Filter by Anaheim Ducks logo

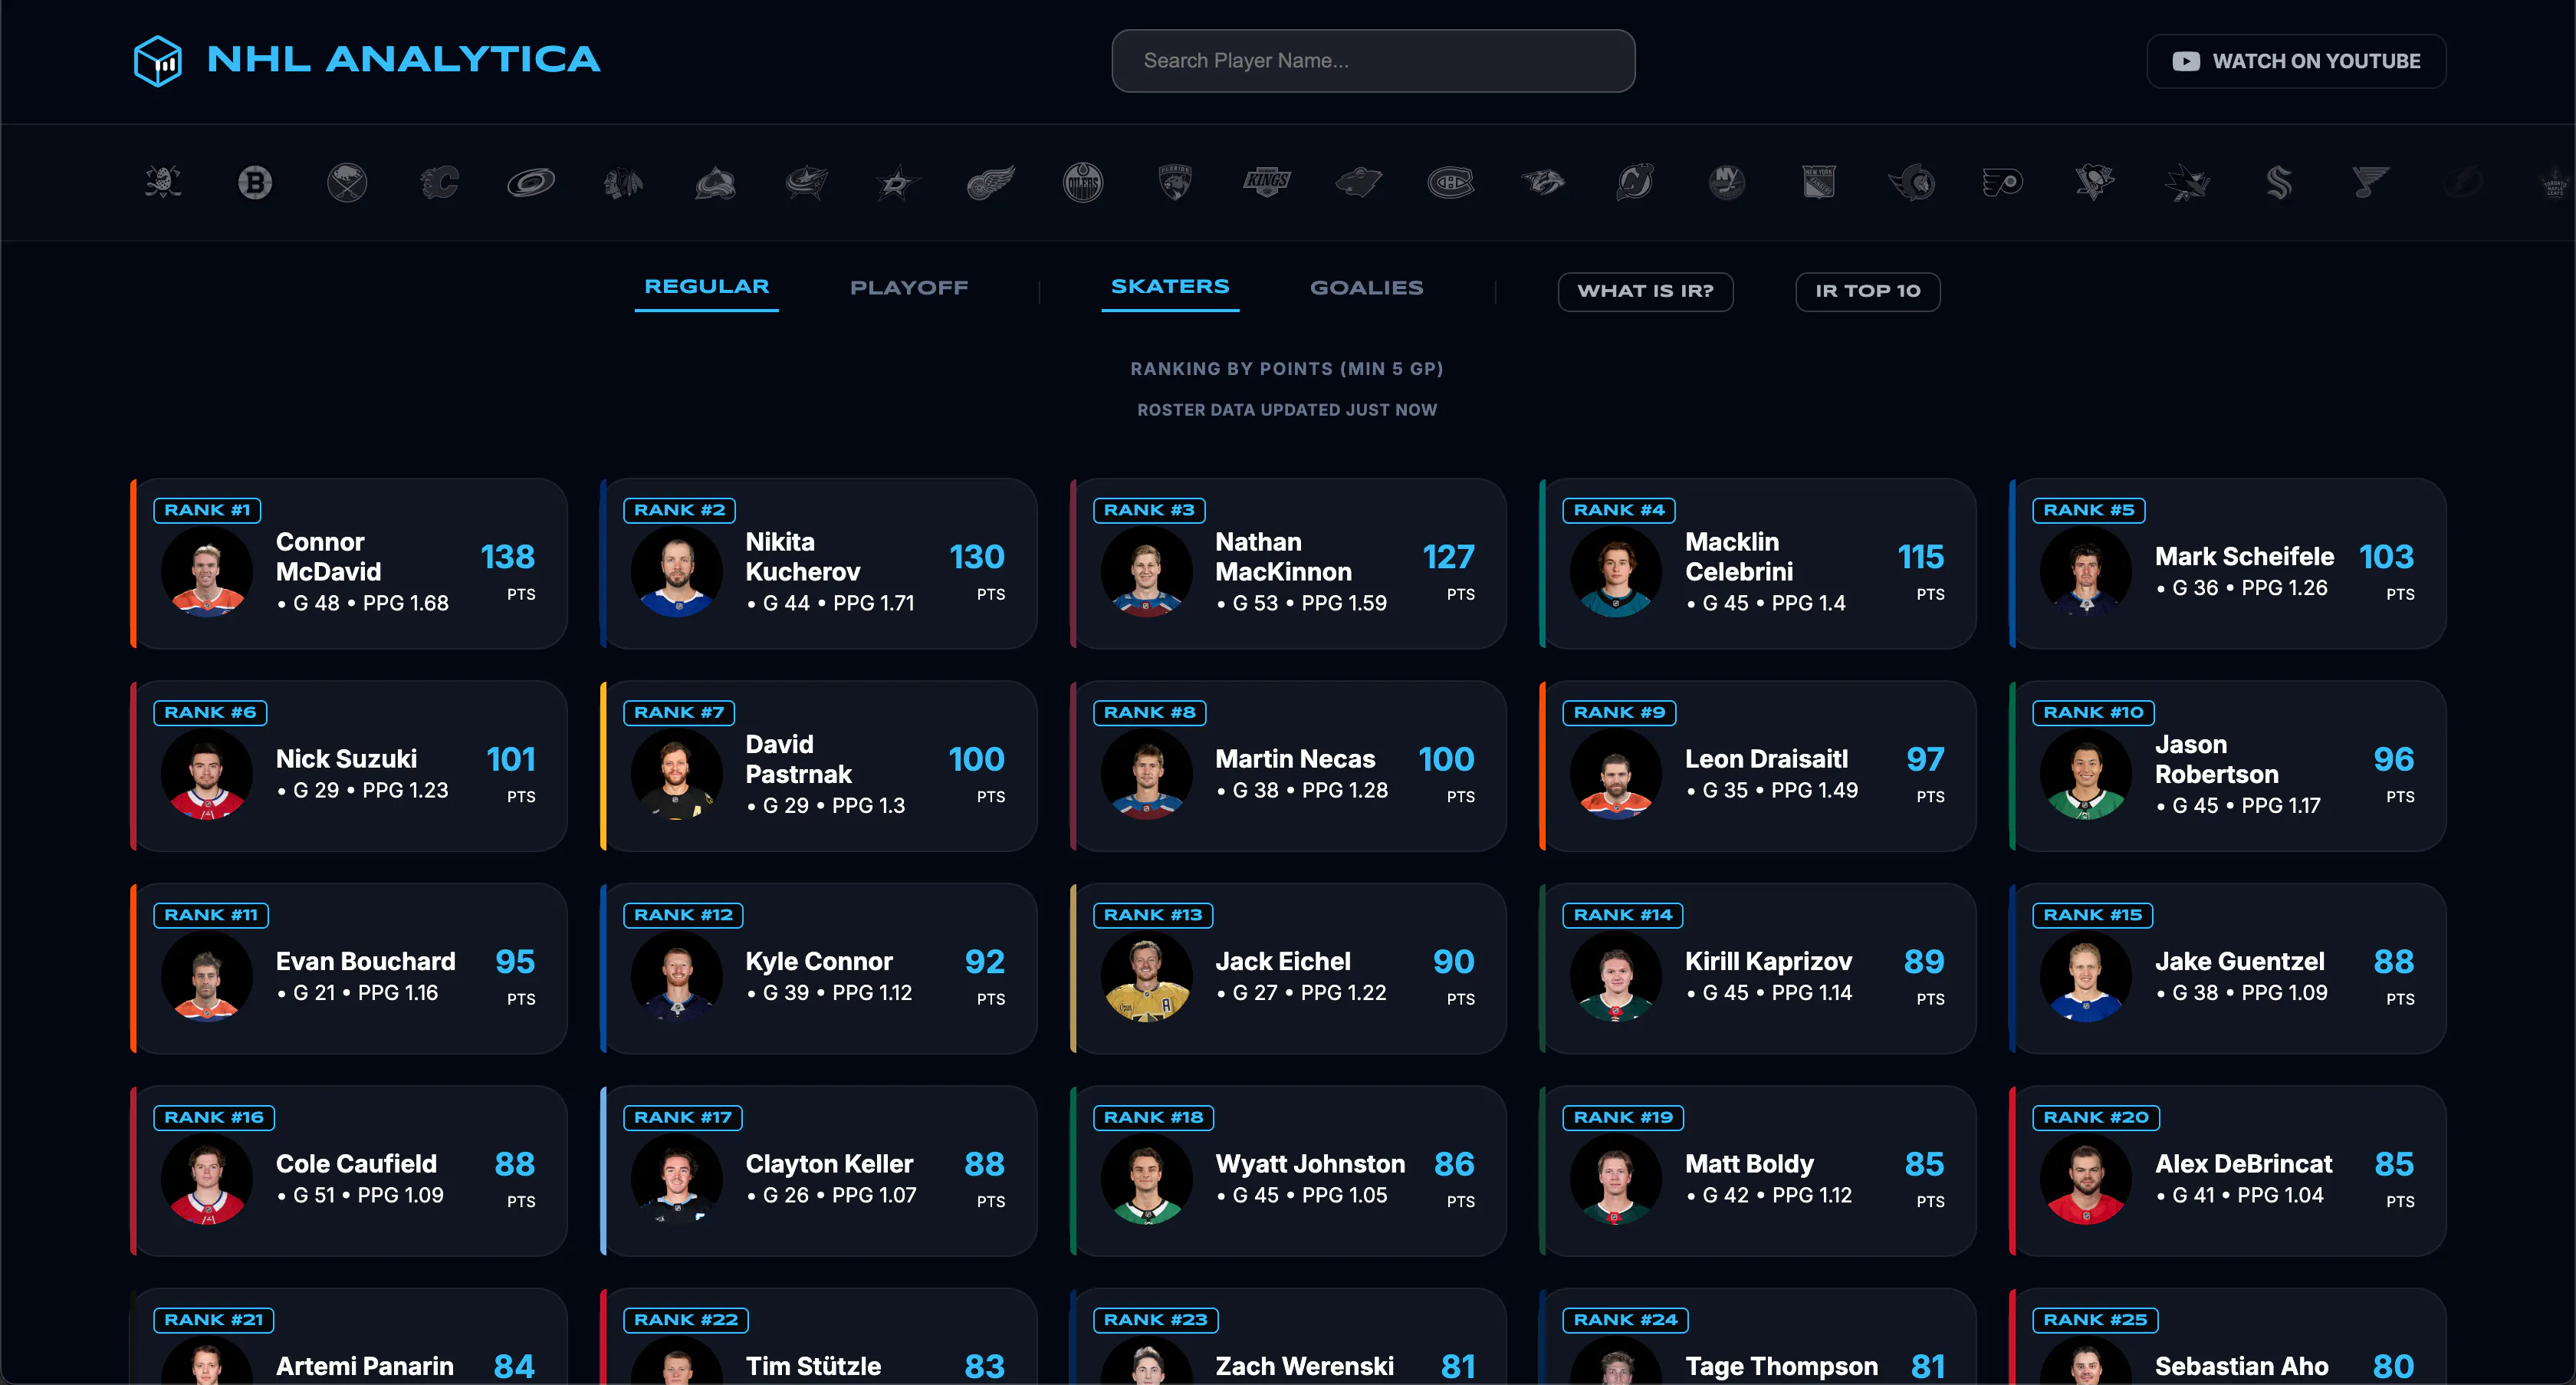(163, 183)
